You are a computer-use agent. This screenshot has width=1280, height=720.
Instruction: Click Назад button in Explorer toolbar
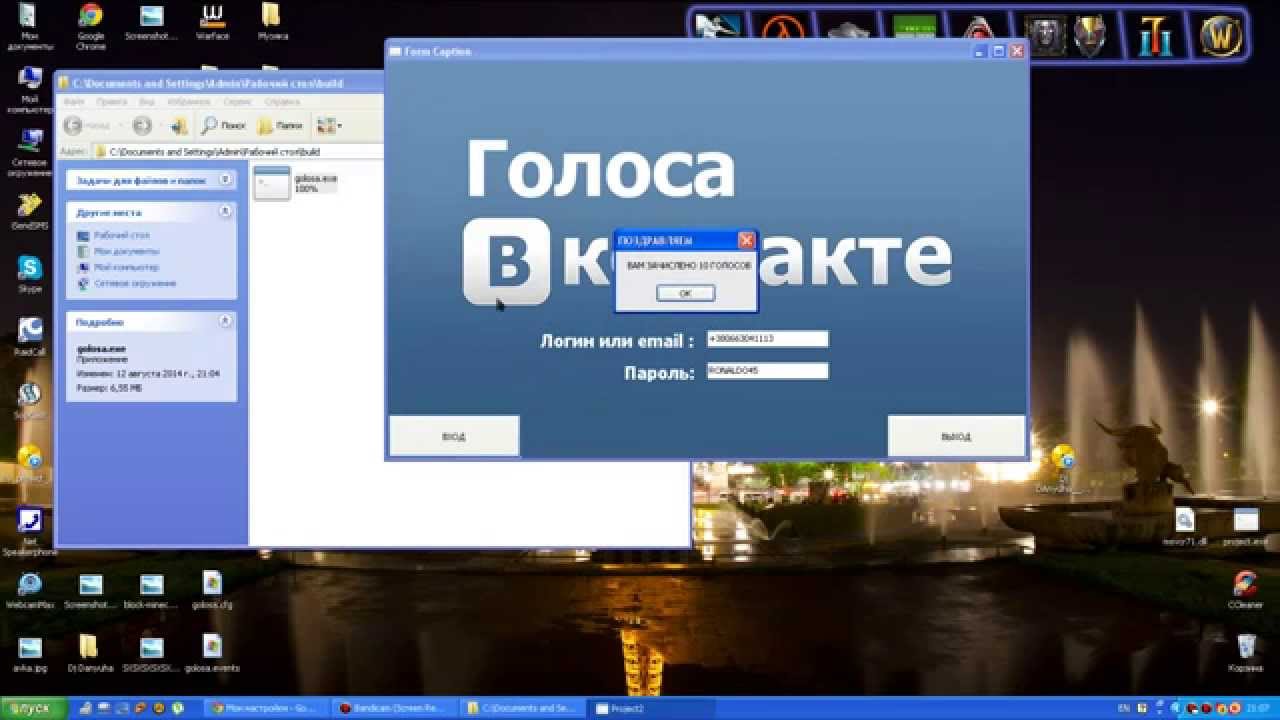pos(87,125)
